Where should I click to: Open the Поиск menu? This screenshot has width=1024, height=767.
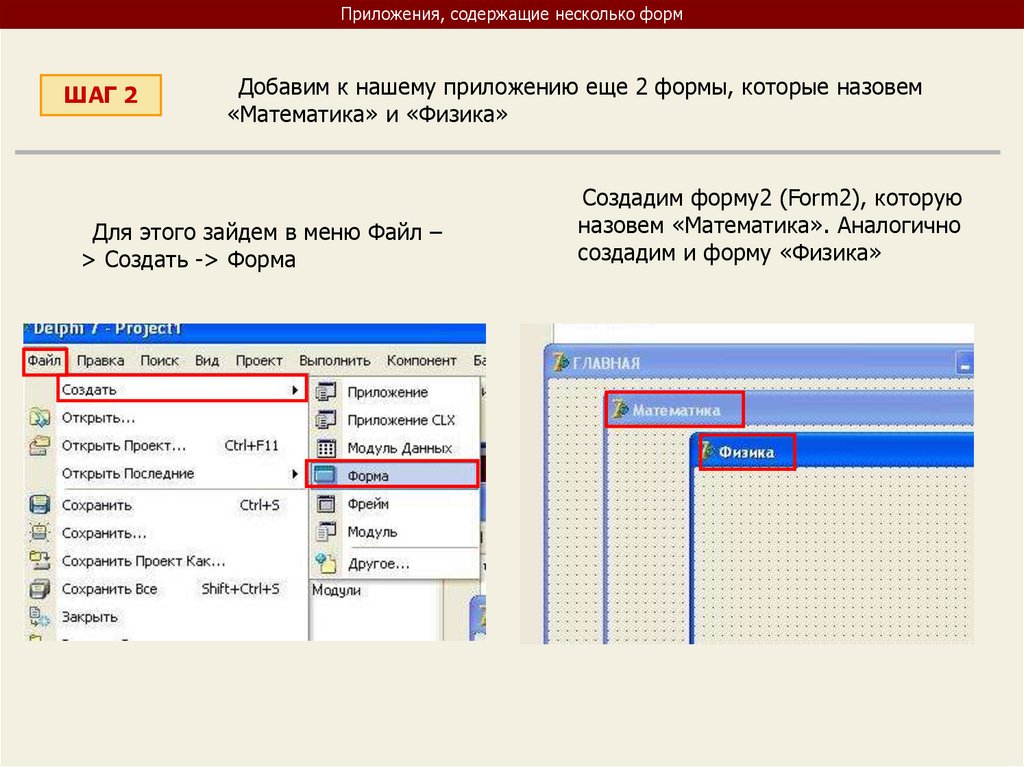click(x=159, y=361)
